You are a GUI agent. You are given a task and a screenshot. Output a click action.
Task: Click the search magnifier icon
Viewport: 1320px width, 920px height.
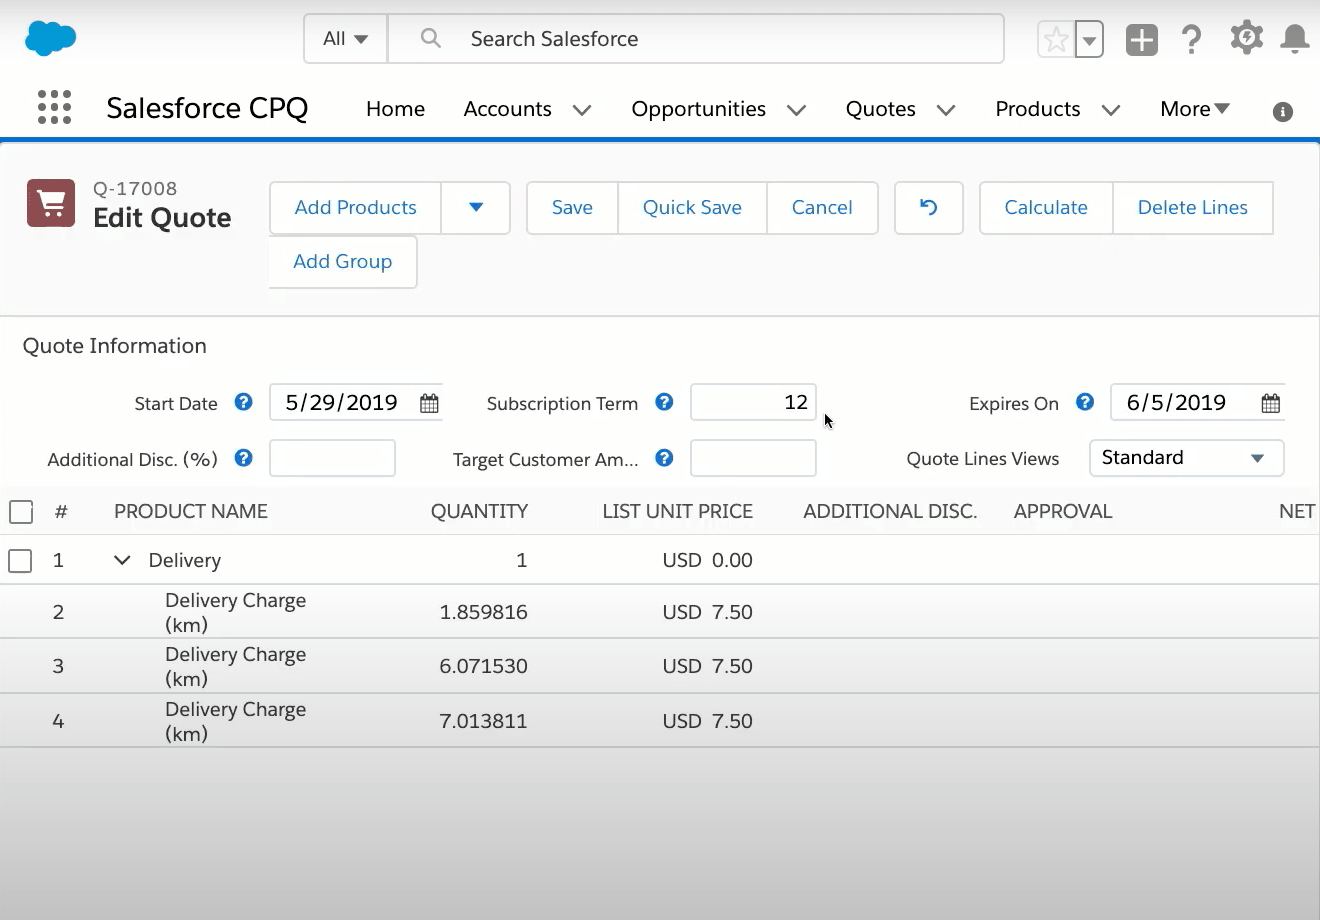tap(430, 38)
